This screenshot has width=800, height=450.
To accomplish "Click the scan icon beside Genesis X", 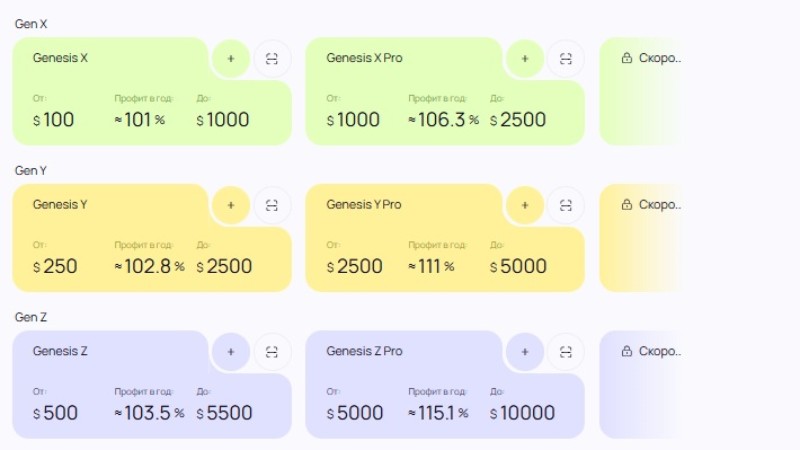I will point(272,59).
